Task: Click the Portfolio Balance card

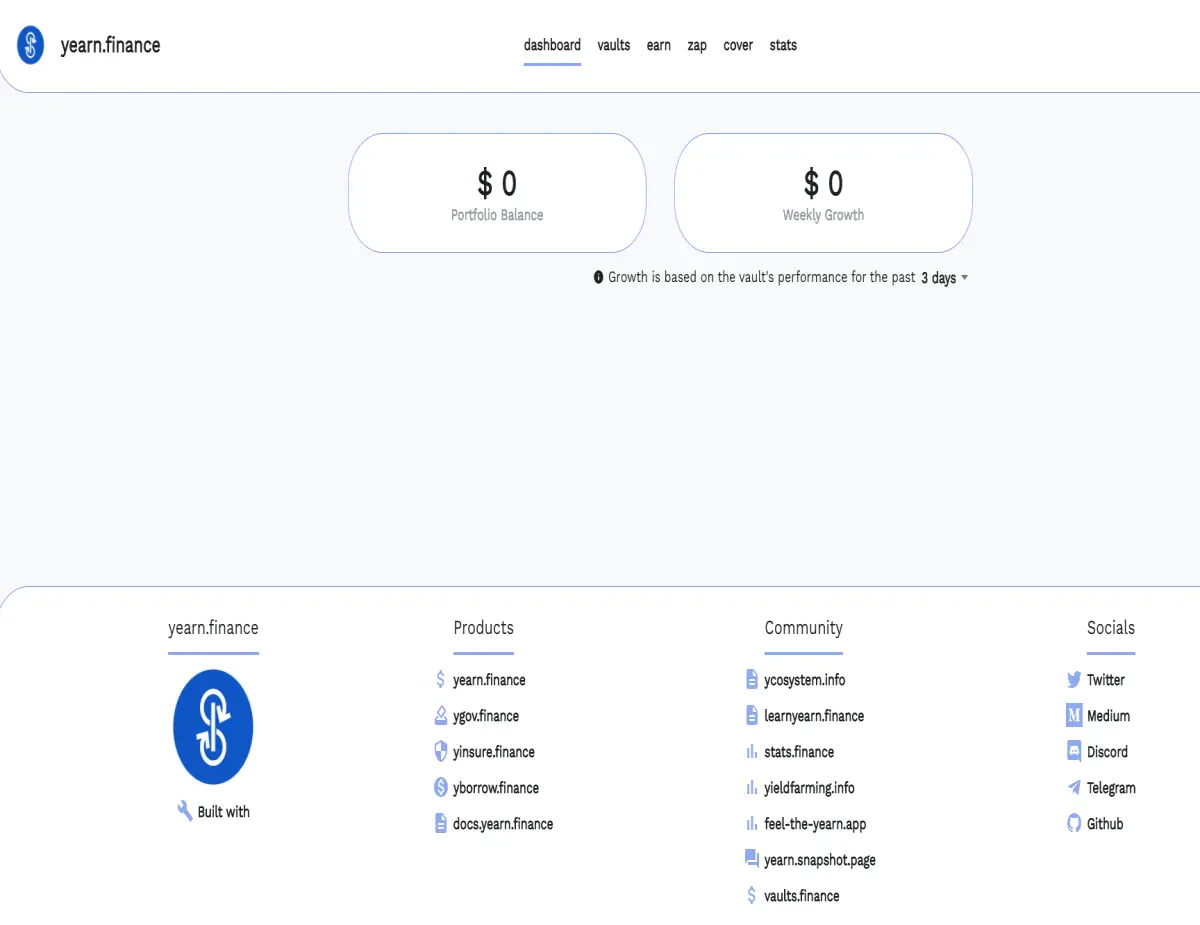Action: (x=497, y=193)
